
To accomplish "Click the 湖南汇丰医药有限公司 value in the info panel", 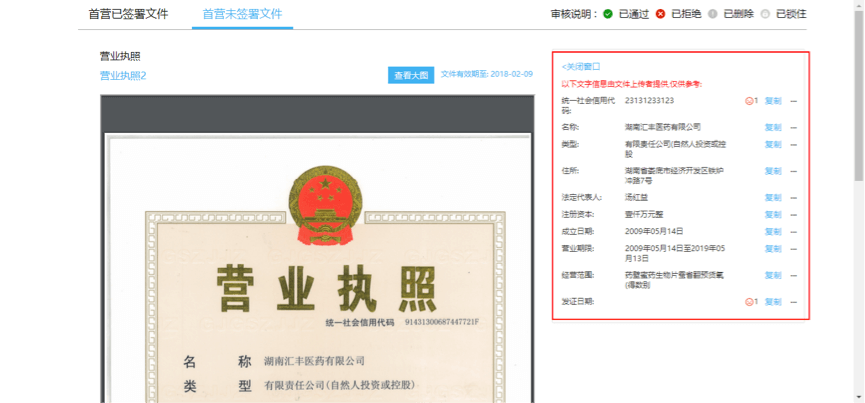I will click(x=663, y=127).
